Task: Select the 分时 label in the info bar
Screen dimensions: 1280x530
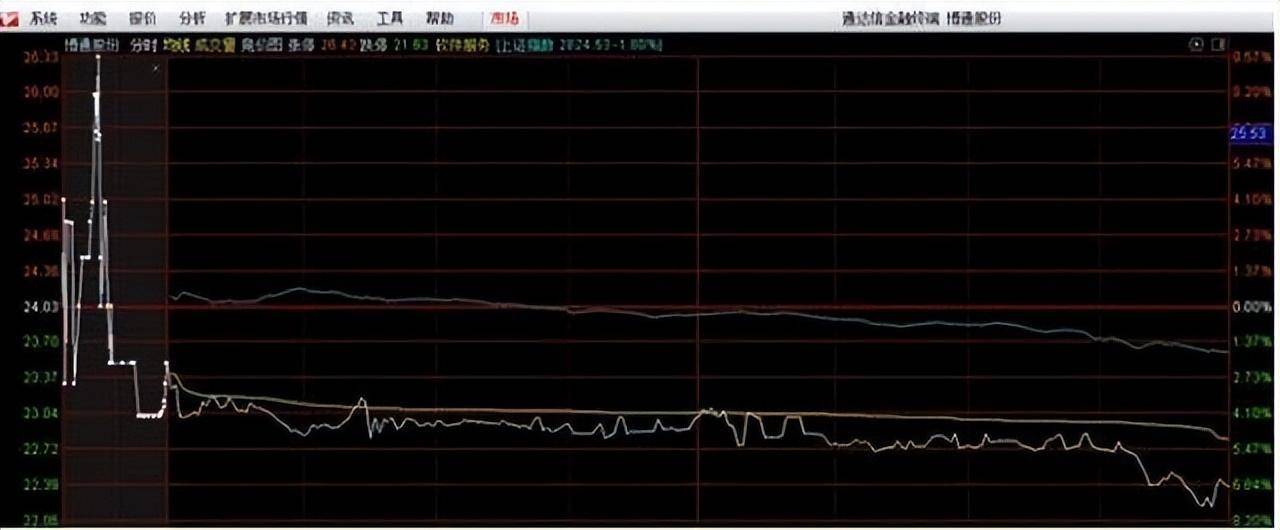Action: pos(143,45)
